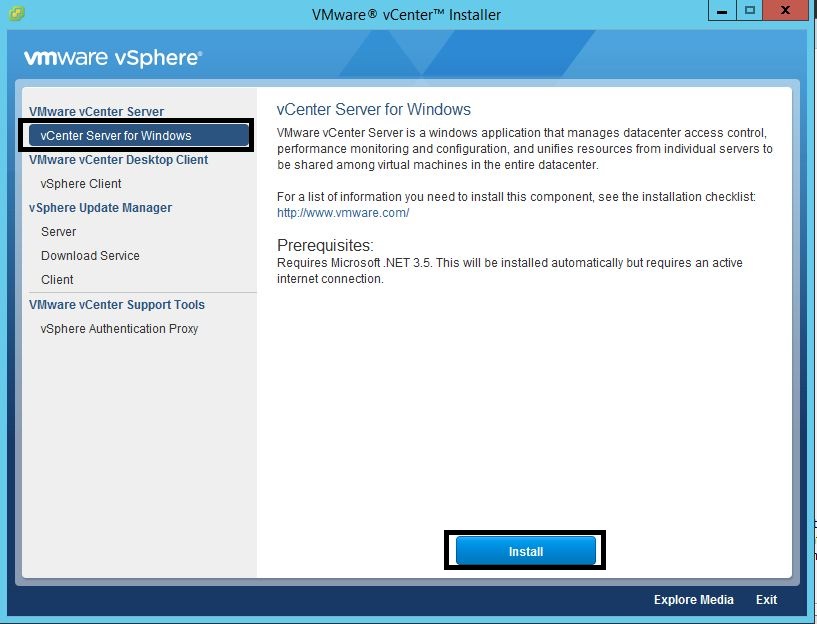Click the VMware vCenter Installer title bar

click(x=406, y=15)
